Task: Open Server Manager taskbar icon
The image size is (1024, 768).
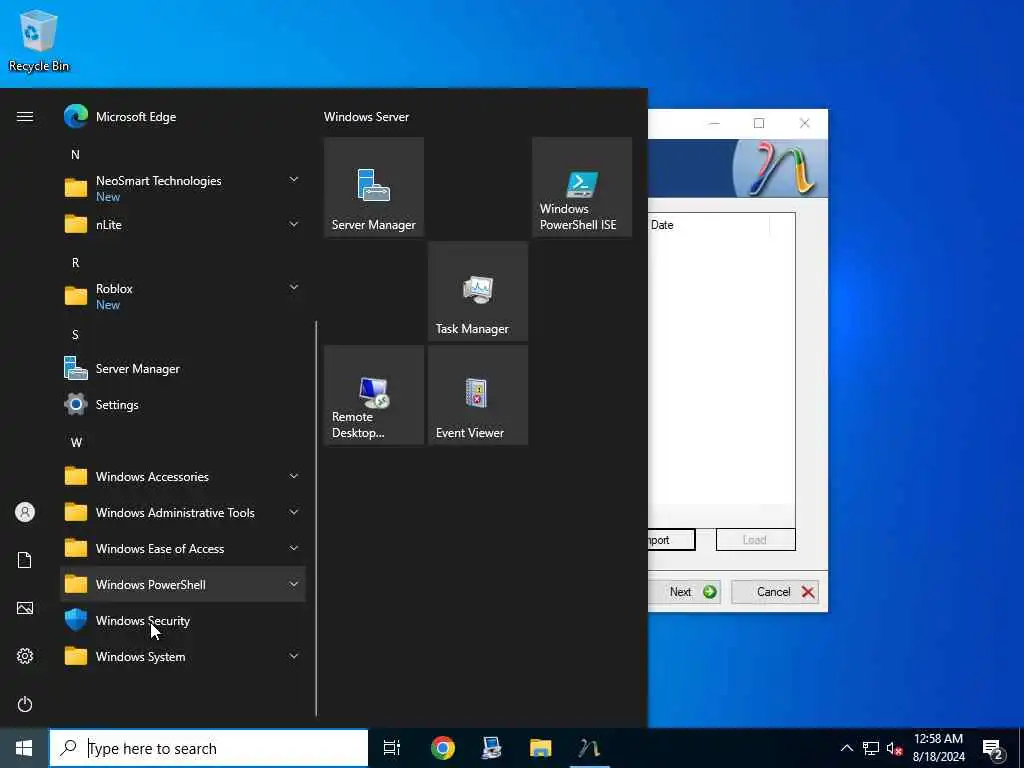Action: pyautogui.click(x=491, y=748)
